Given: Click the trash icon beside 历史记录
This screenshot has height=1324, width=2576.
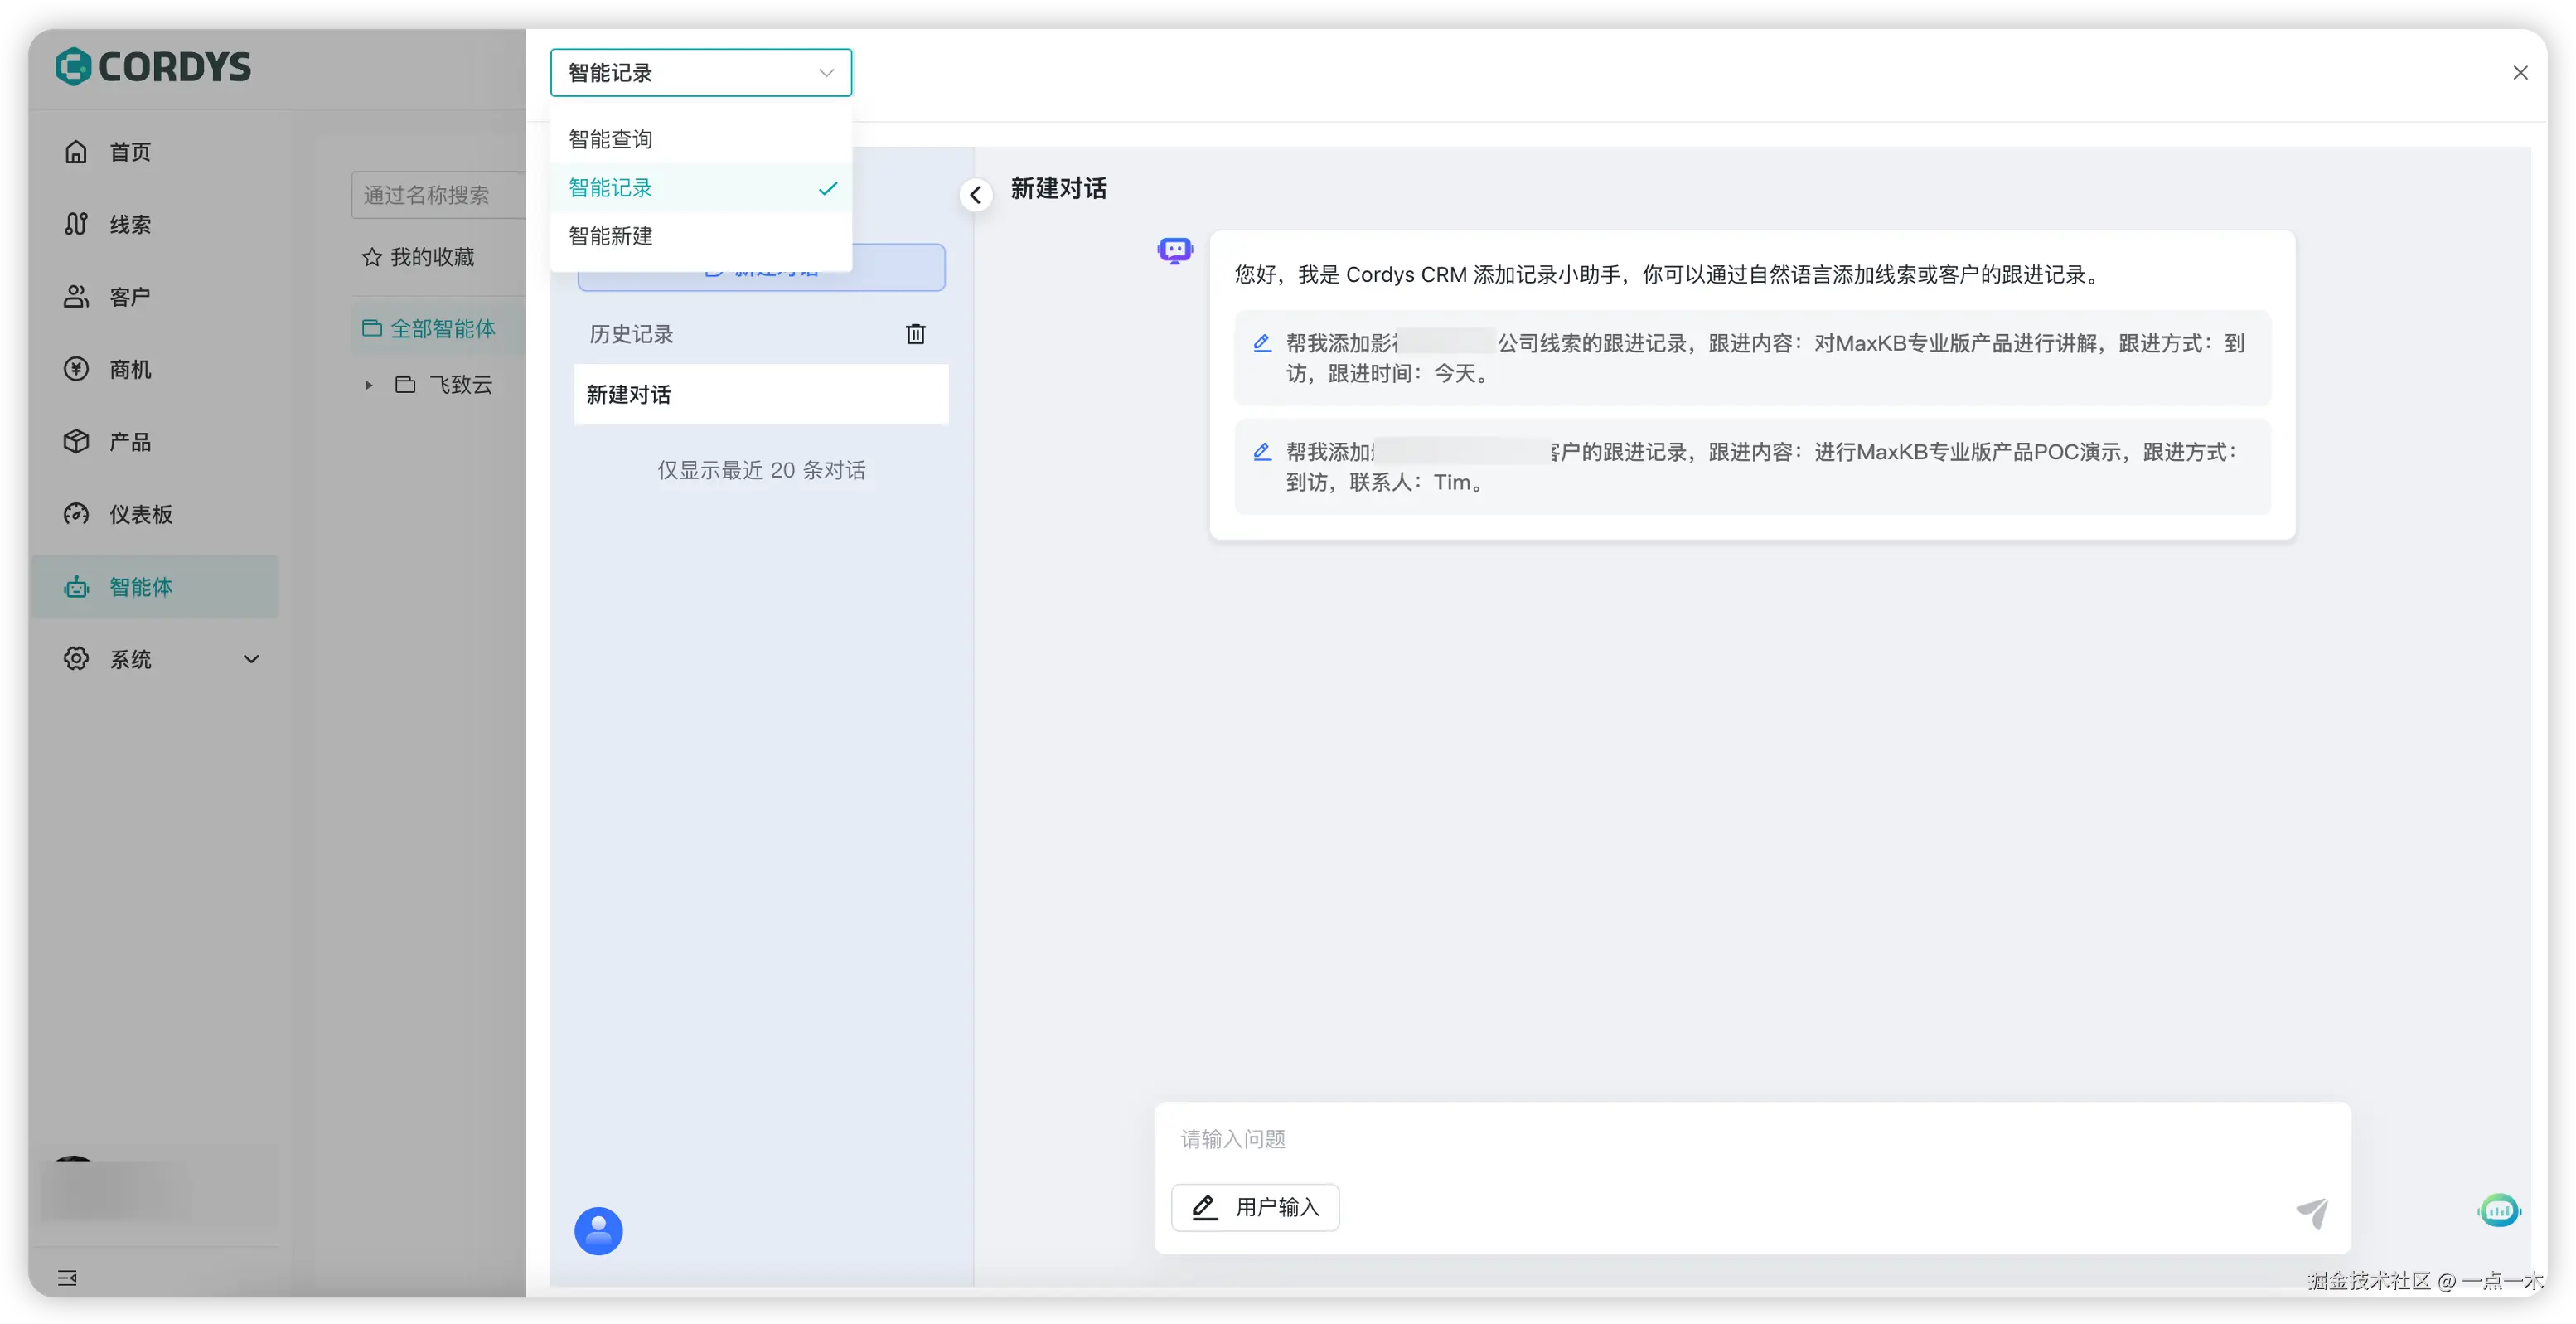Looking at the screenshot, I should coord(915,334).
